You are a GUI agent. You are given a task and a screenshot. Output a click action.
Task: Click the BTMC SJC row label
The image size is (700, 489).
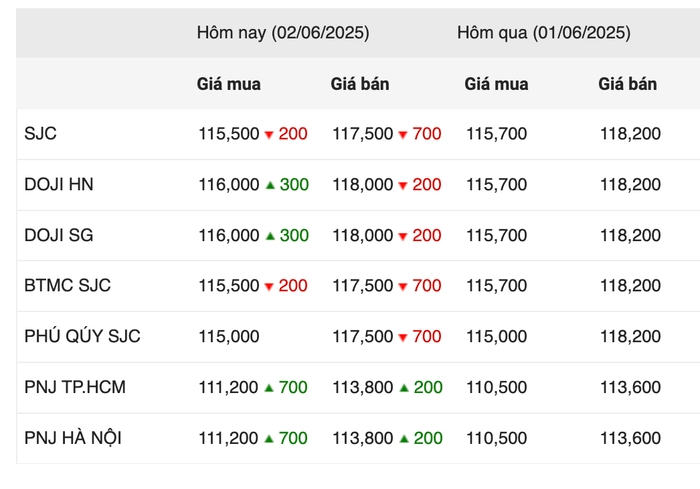tap(67, 285)
